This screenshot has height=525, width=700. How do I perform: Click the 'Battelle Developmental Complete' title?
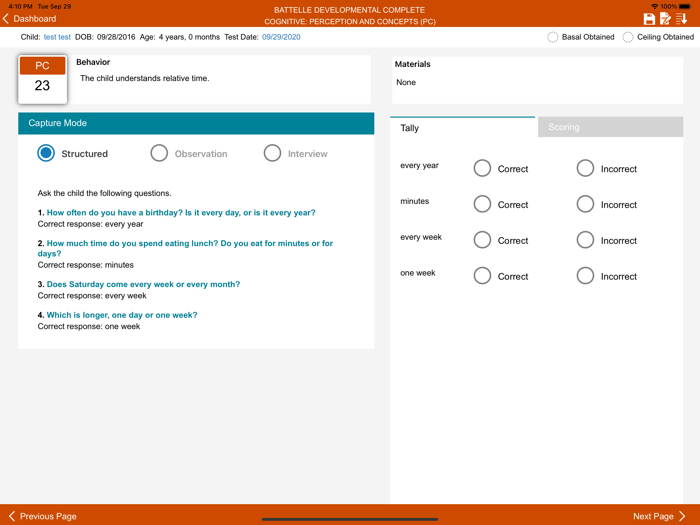350,10
